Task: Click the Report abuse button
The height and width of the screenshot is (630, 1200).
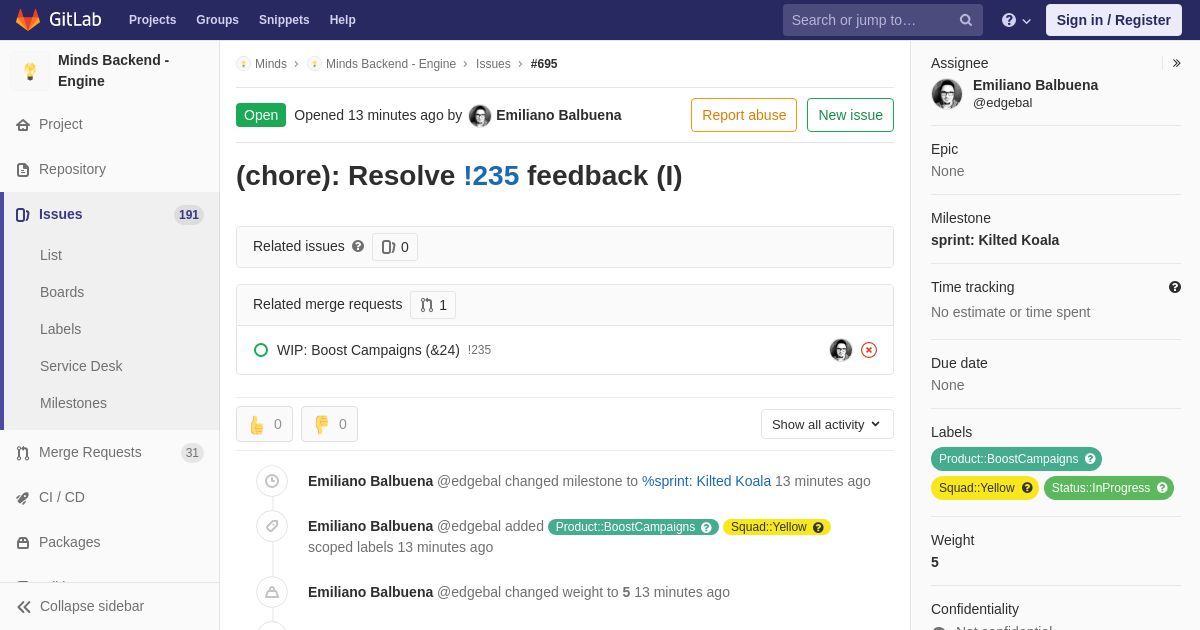Action: (744, 115)
